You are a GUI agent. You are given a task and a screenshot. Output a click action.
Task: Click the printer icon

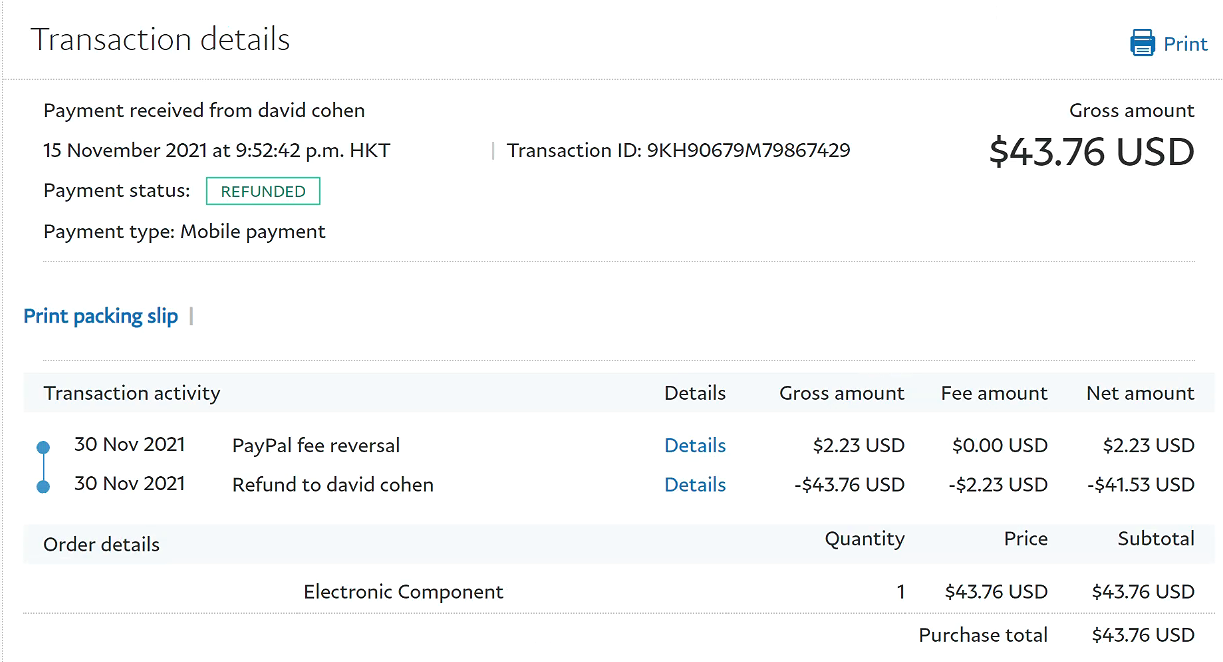(1142, 44)
